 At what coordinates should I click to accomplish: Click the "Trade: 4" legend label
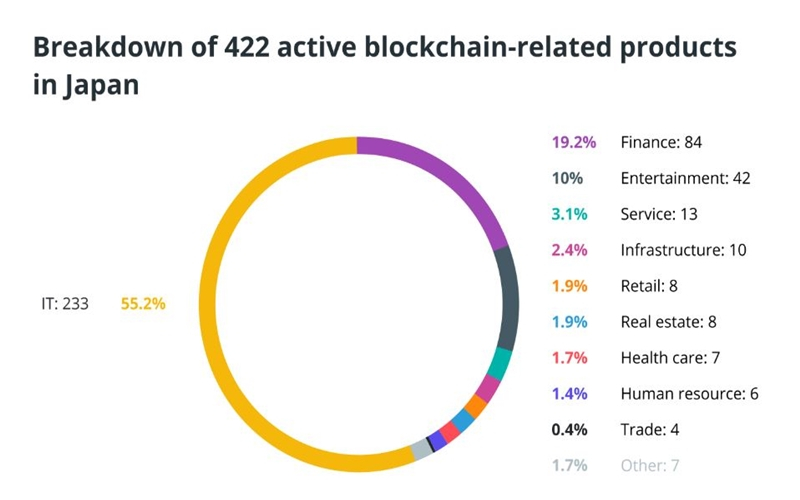pos(649,430)
